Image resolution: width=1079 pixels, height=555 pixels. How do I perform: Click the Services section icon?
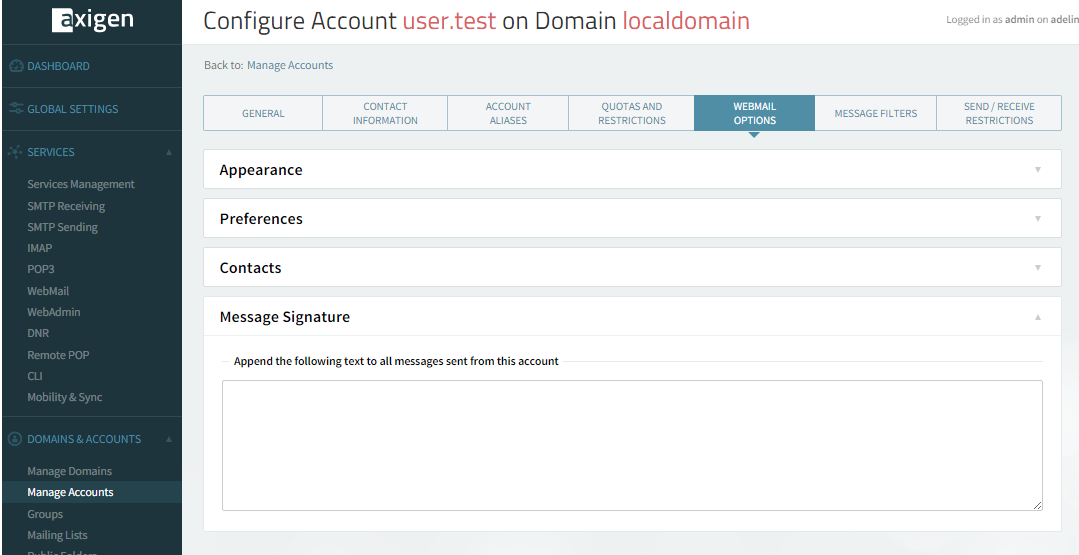click(x=15, y=152)
